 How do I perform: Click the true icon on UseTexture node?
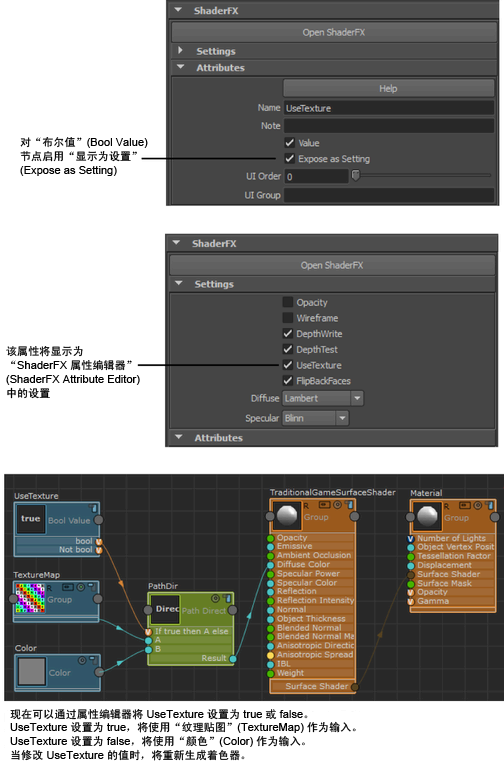tap(31, 519)
